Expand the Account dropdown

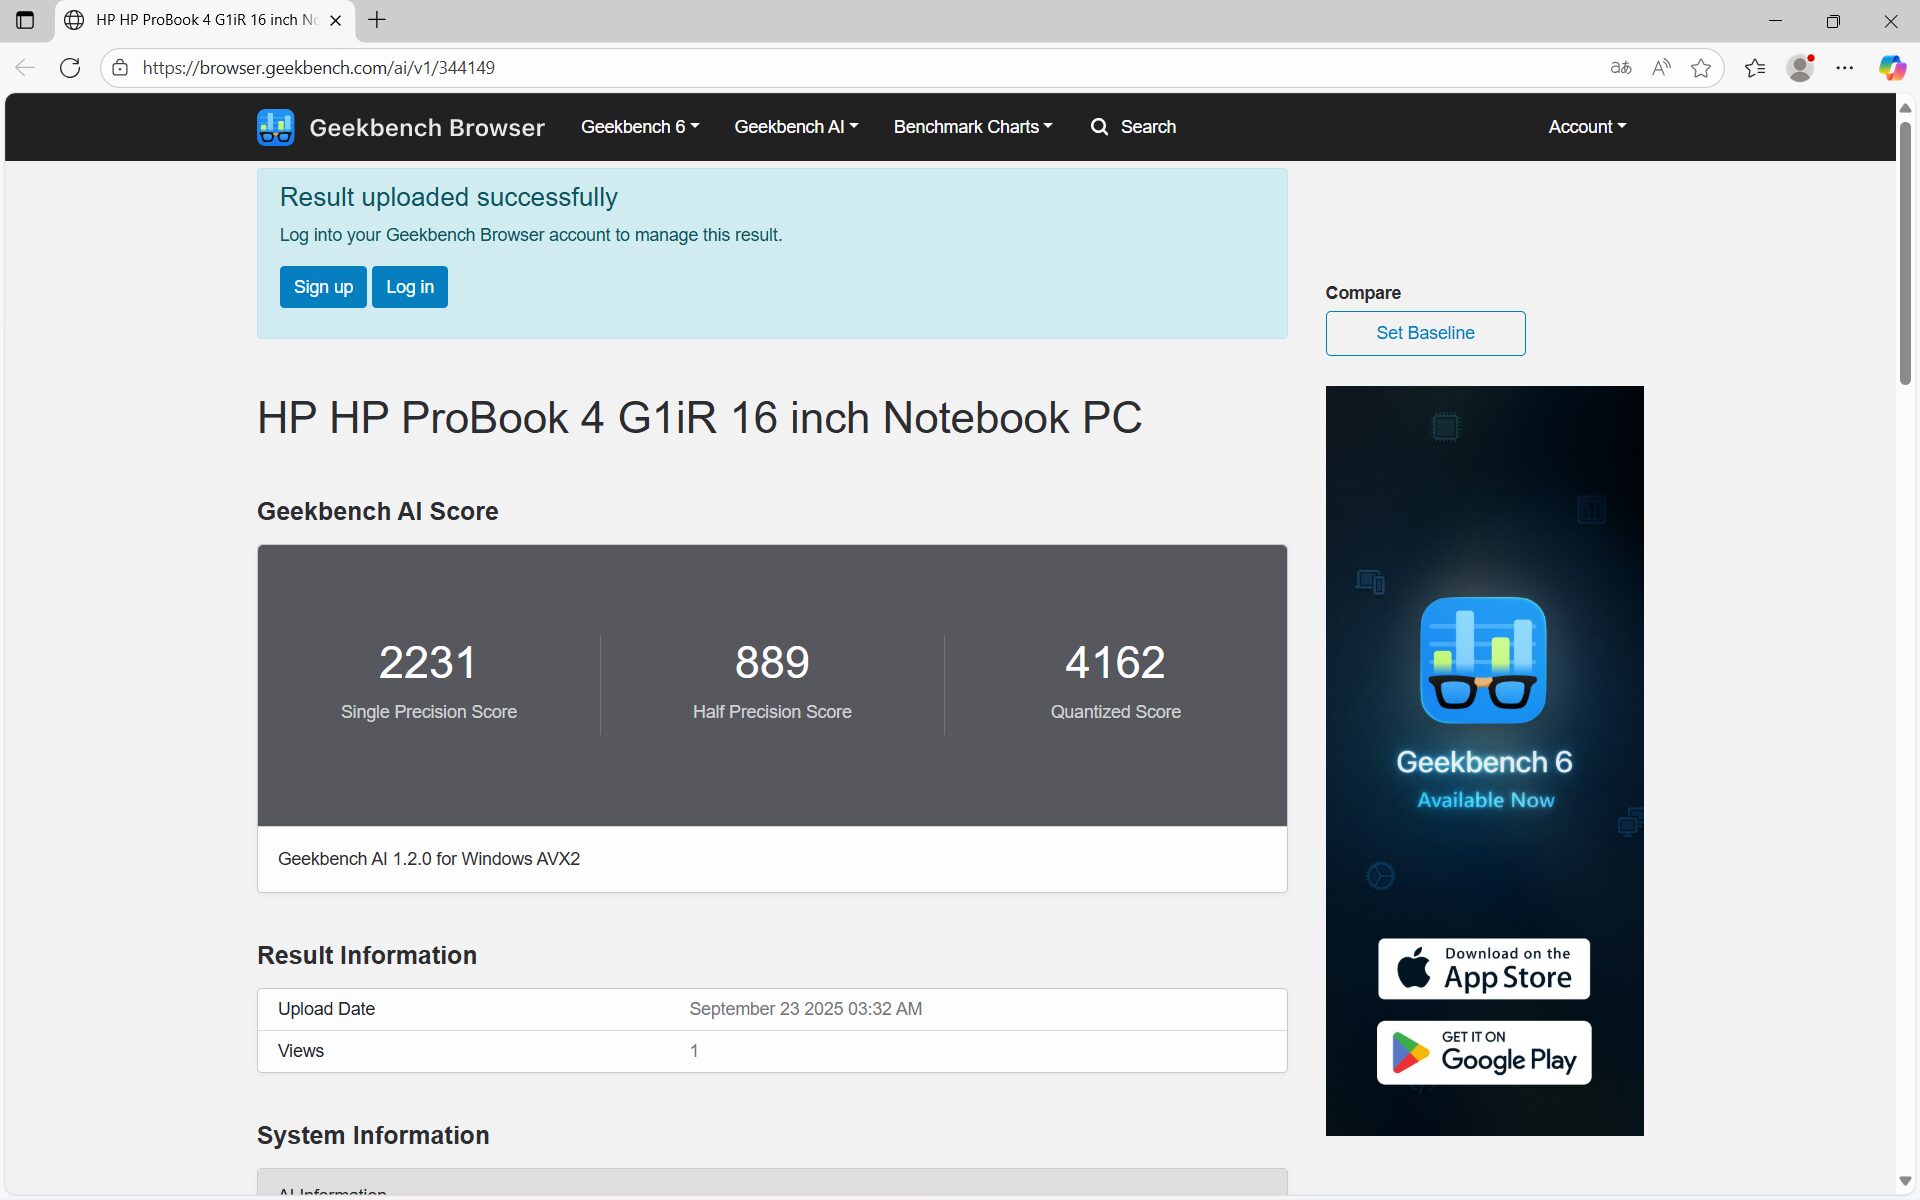point(1587,127)
